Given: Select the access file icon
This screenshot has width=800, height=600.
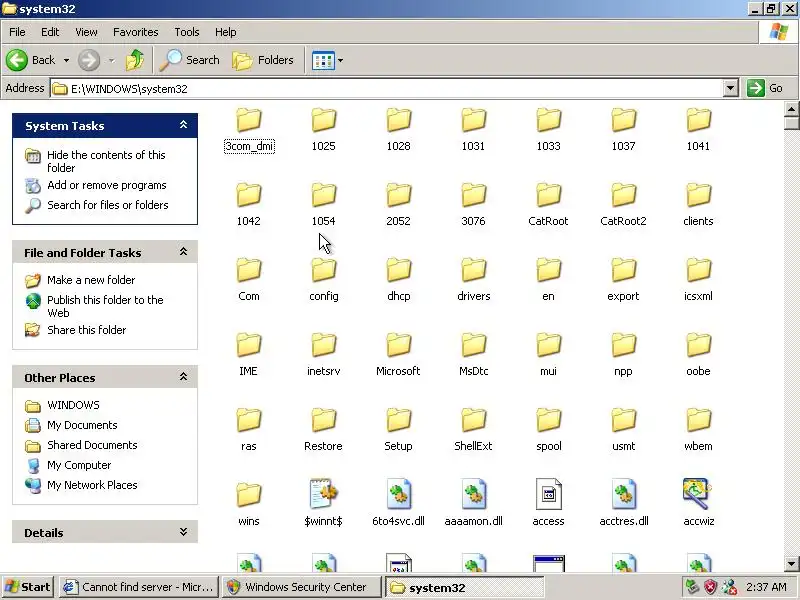Looking at the screenshot, I should coord(548,494).
